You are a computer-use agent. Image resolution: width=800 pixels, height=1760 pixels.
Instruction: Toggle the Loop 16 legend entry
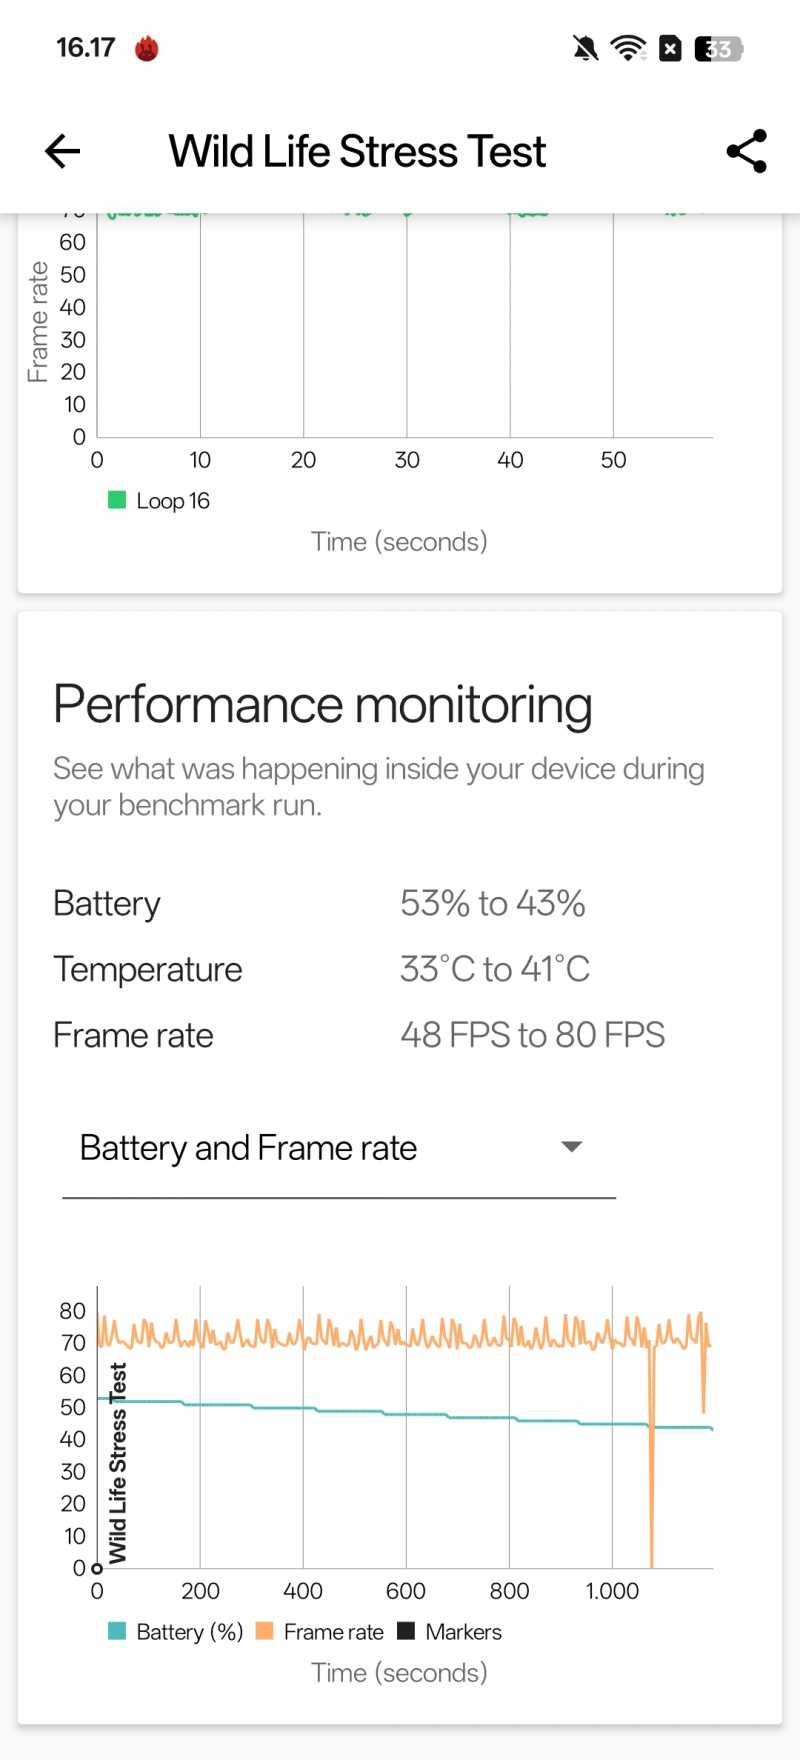coord(159,500)
